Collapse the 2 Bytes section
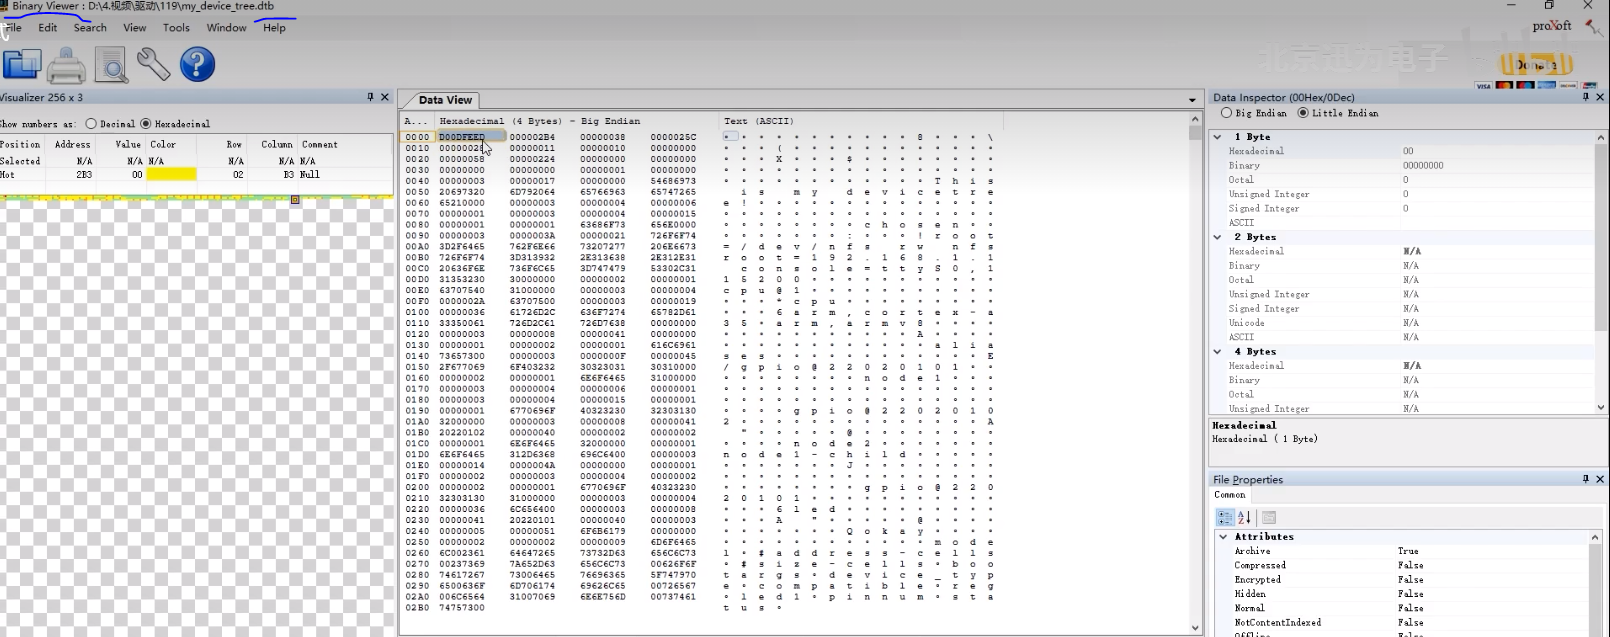The width and height of the screenshot is (1610, 637). (x=1217, y=237)
